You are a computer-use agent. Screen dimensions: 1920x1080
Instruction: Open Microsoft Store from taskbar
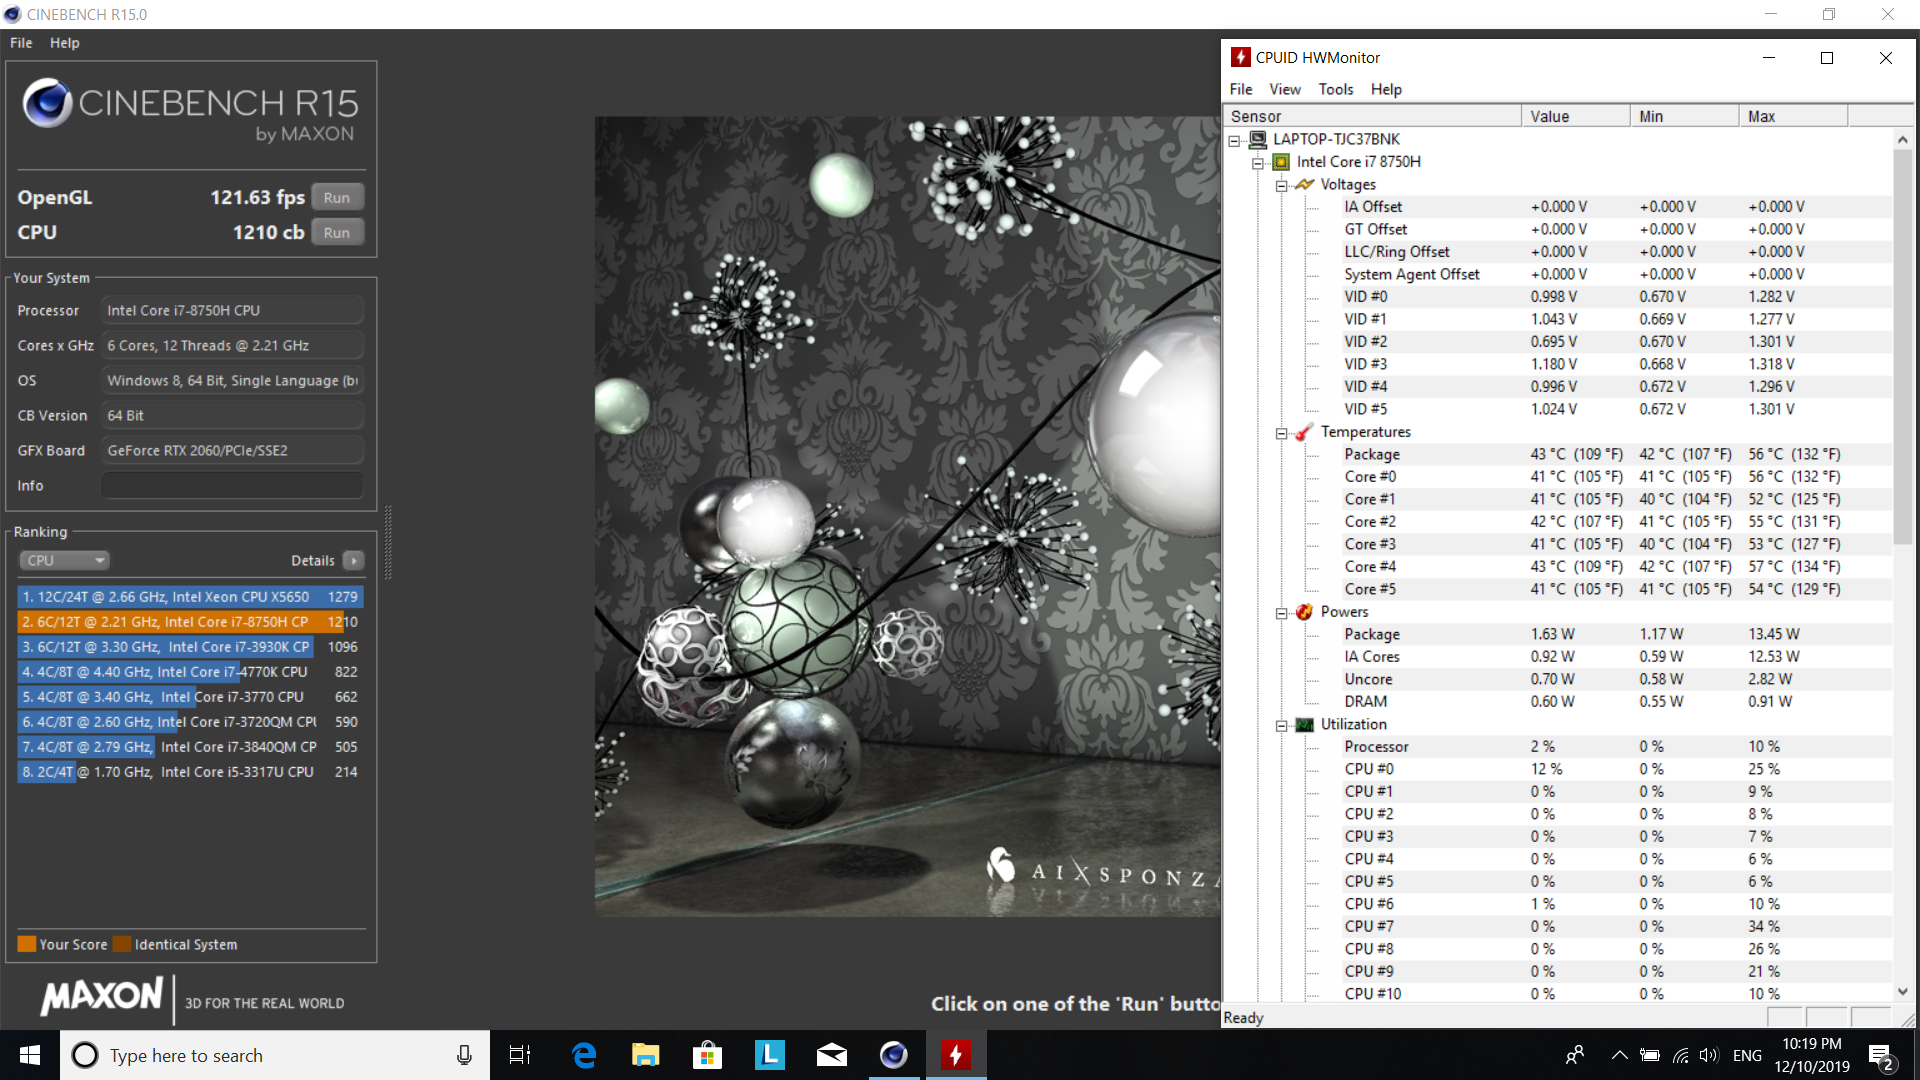coord(707,1055)
